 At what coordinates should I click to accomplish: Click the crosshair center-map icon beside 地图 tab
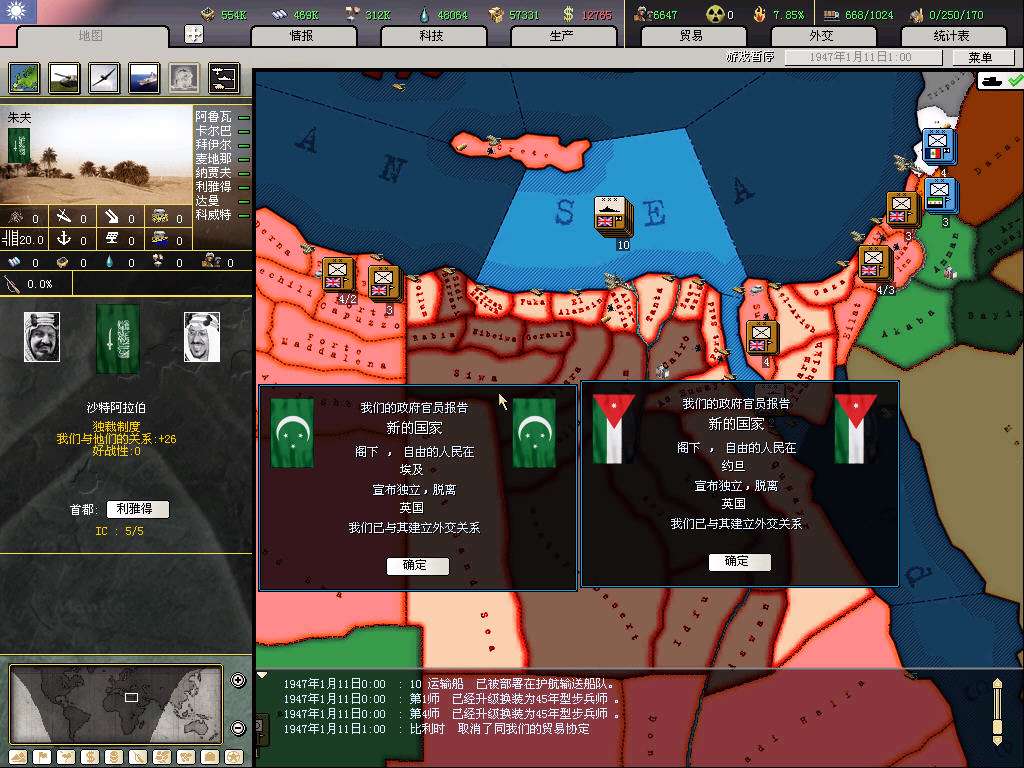194,34
